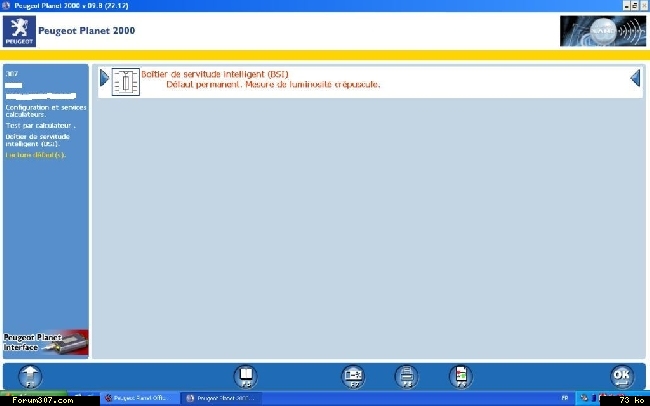Click the left-pointing arrow at the fault row's end
Image resolution: width=650 pixels, height=406 pixels.
(x=635, y=78)
